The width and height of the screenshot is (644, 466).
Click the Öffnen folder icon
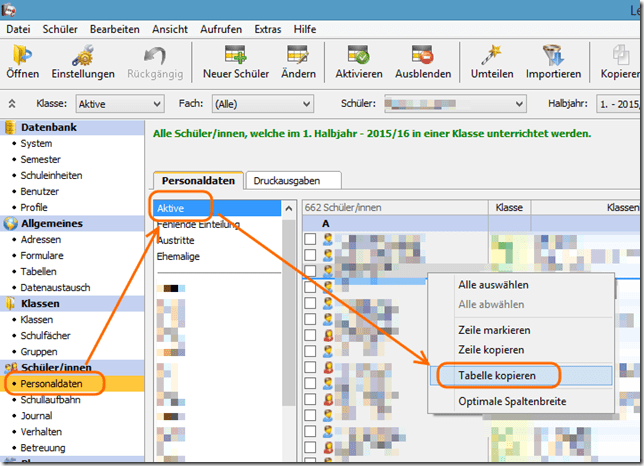[23, 54]
